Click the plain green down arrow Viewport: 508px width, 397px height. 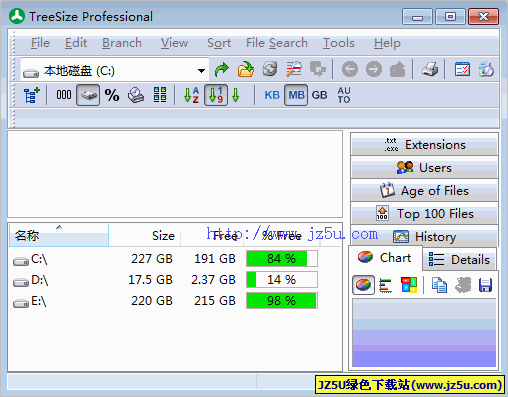236,95
